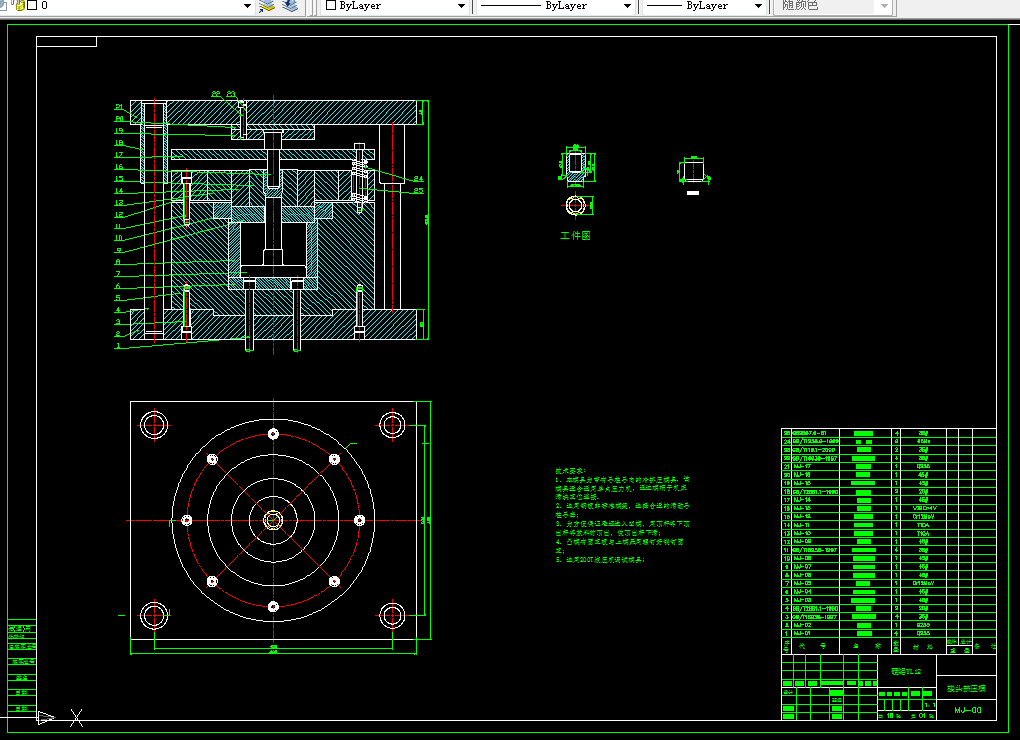Select the center hole in the plan view
This screenshot has width=1020, height=740.
click(273, 520)
